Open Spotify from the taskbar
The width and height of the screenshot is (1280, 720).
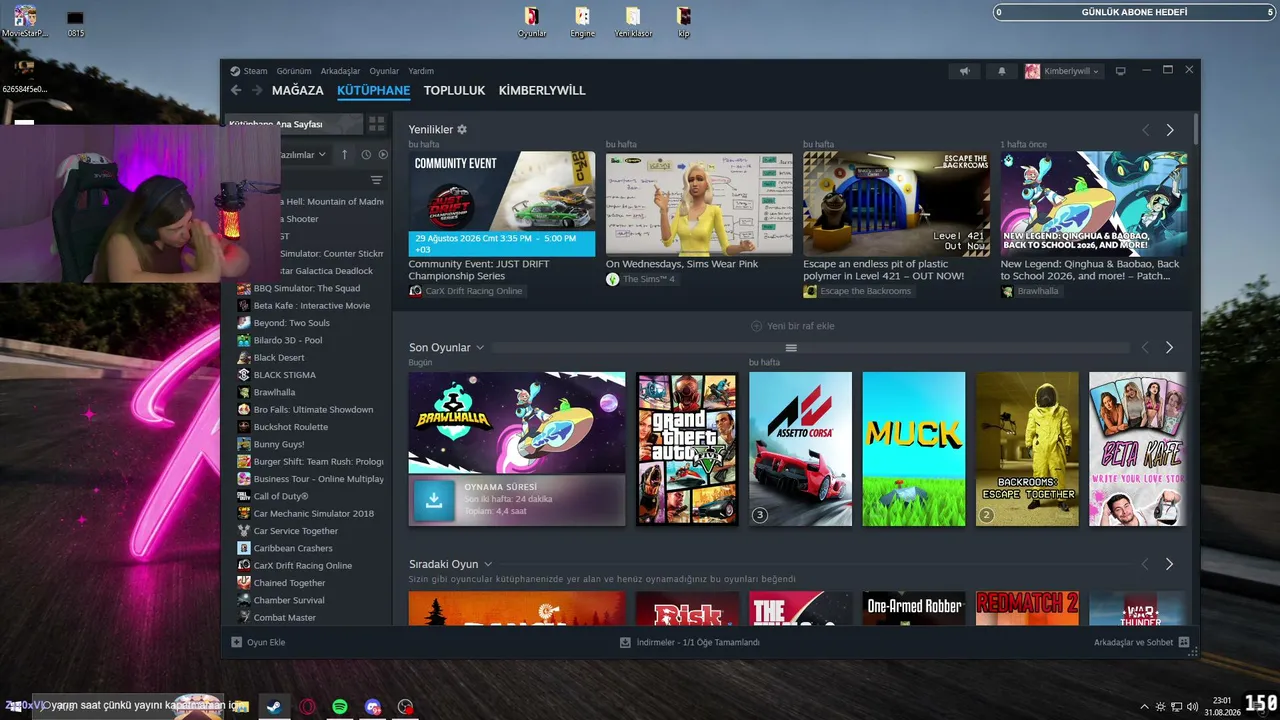(x=340, y=706)
